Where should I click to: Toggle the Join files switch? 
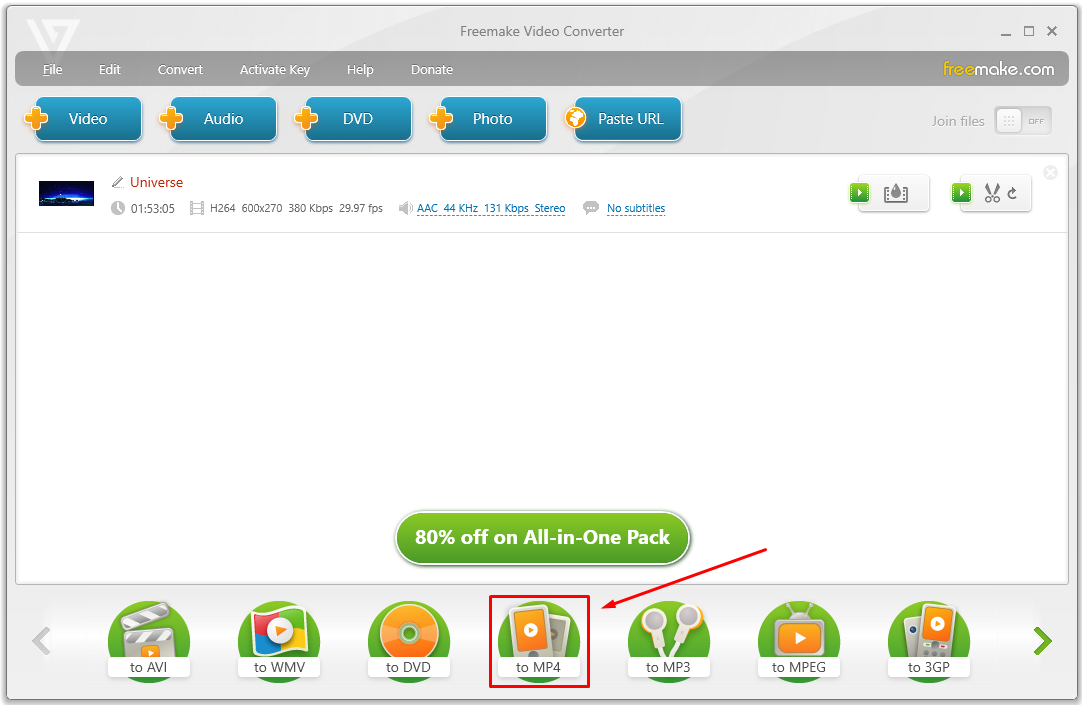pos(1023,121)
